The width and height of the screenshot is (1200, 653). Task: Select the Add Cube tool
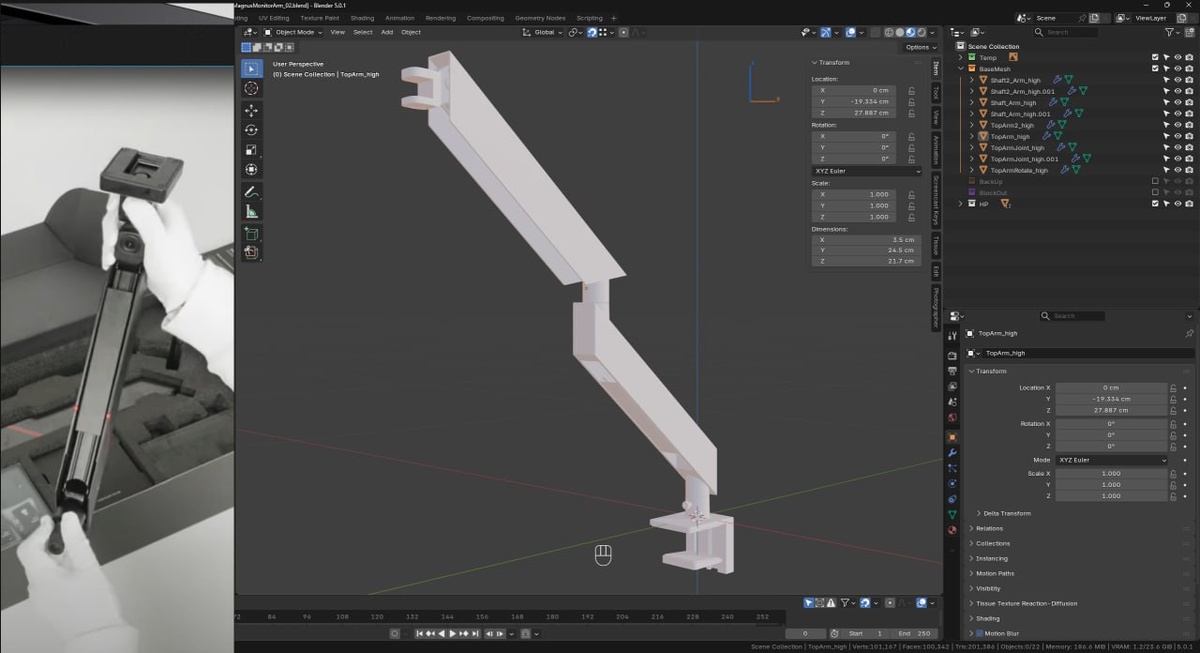pos(251,233)
